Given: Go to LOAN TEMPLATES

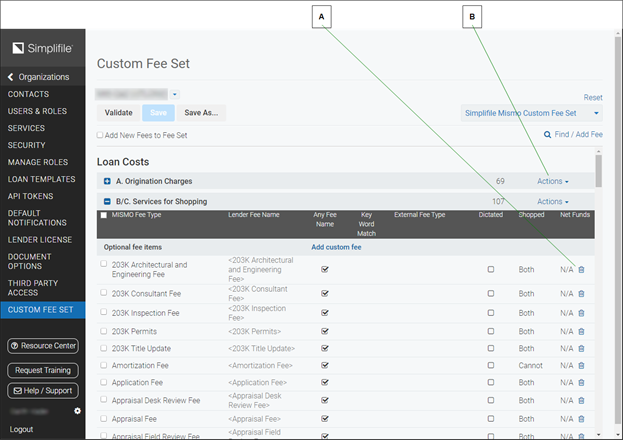Looking at the screenshot, I should (43, 179).
